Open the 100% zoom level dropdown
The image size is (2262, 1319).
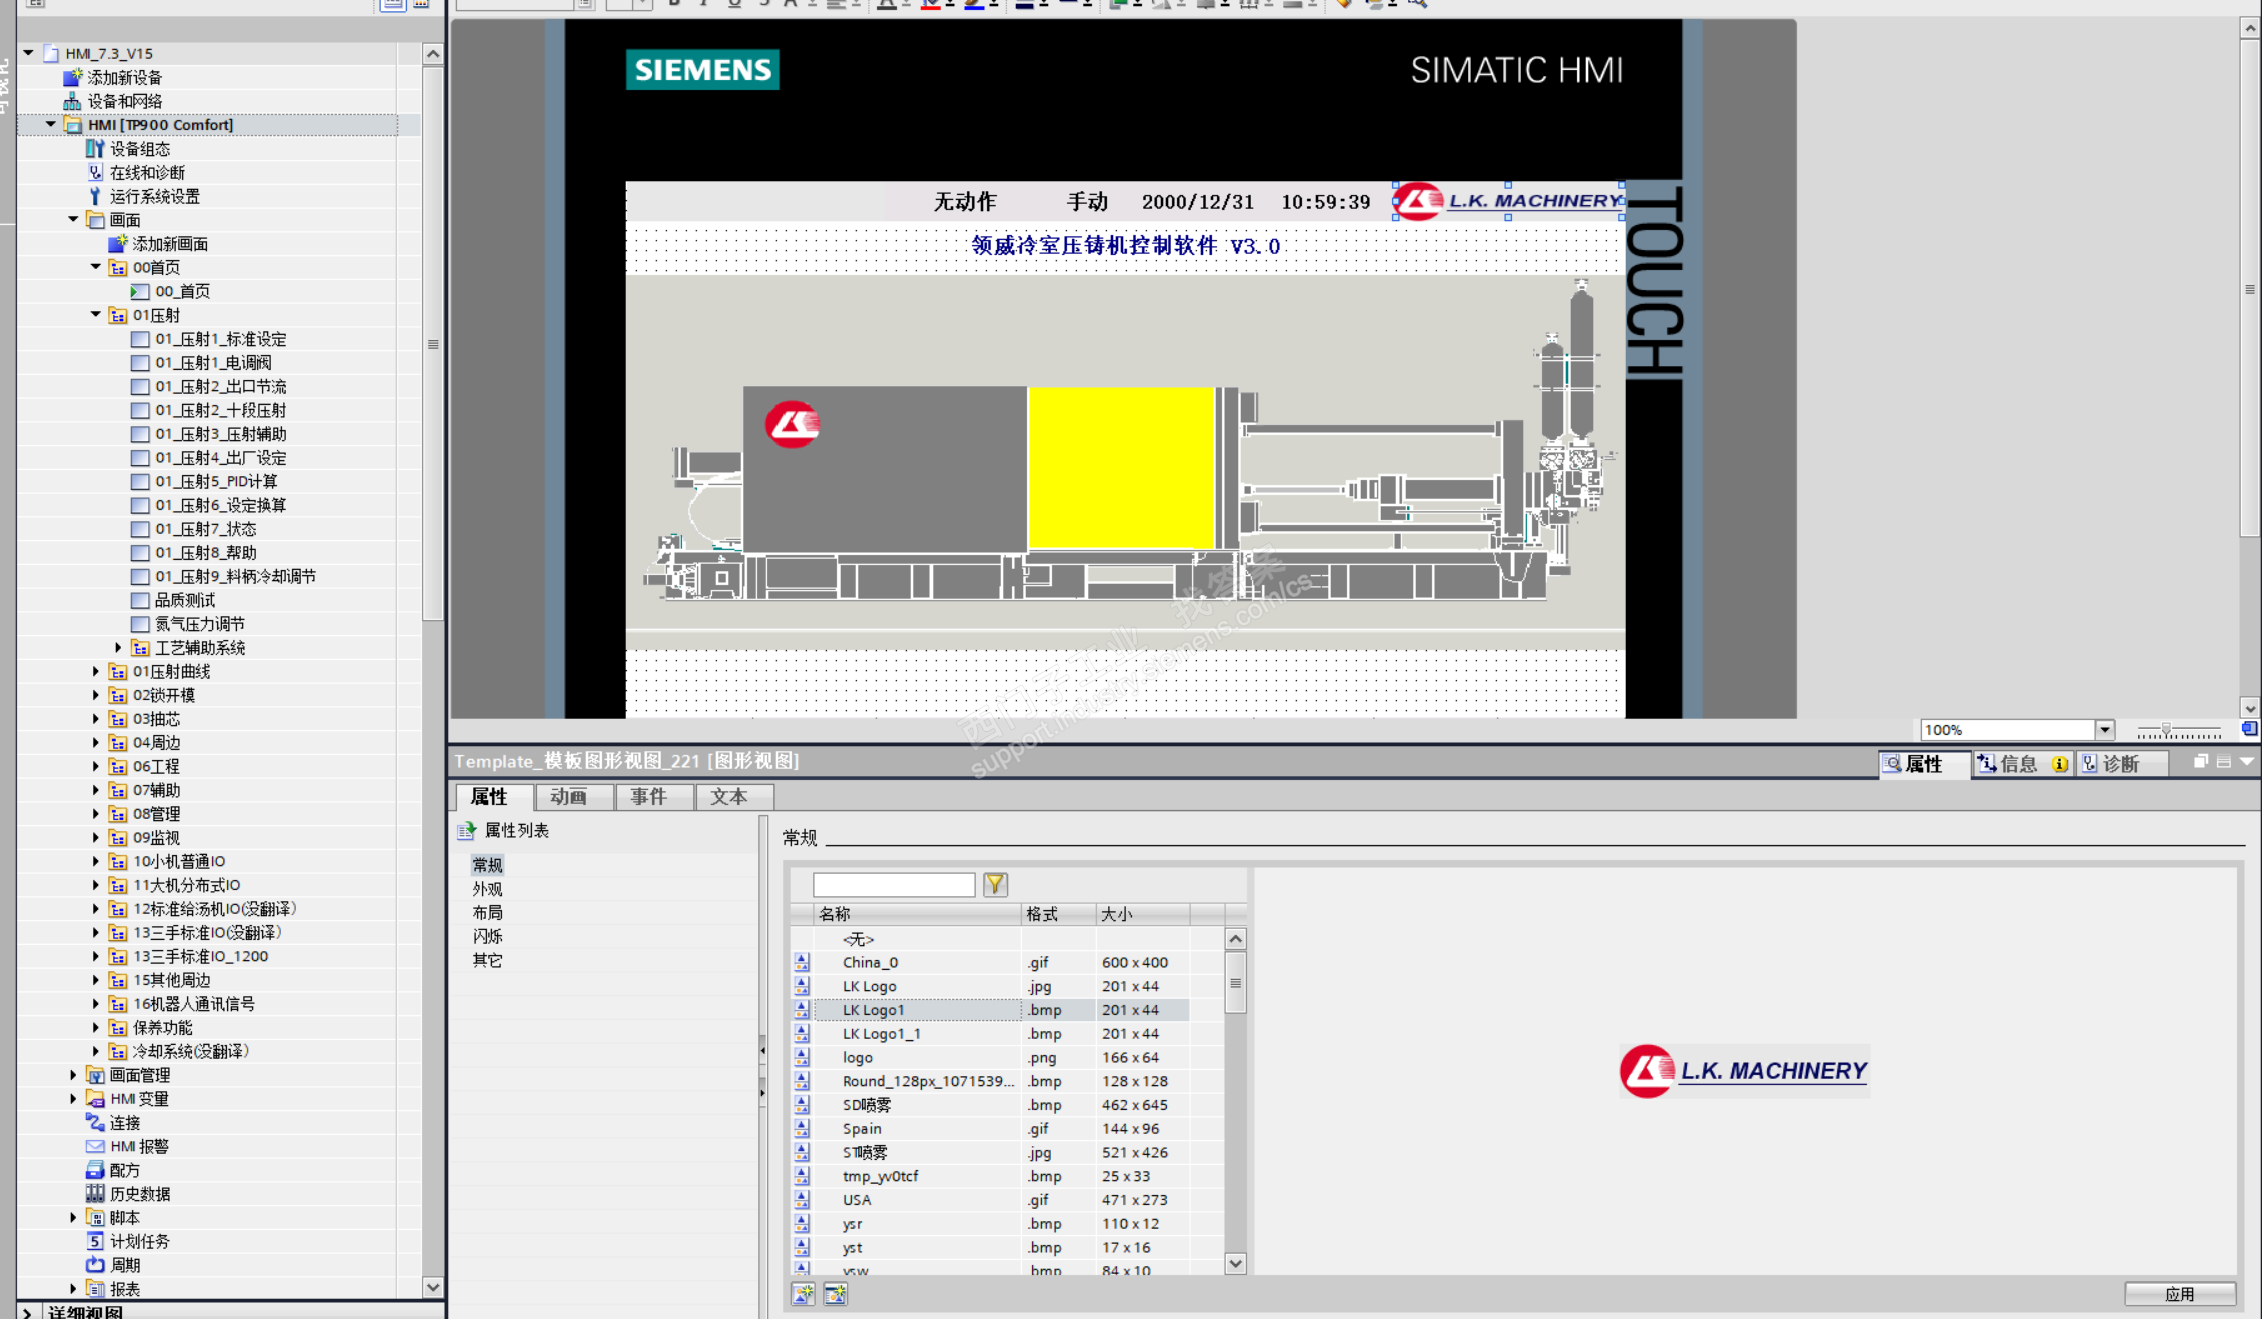coord(2104,730)
